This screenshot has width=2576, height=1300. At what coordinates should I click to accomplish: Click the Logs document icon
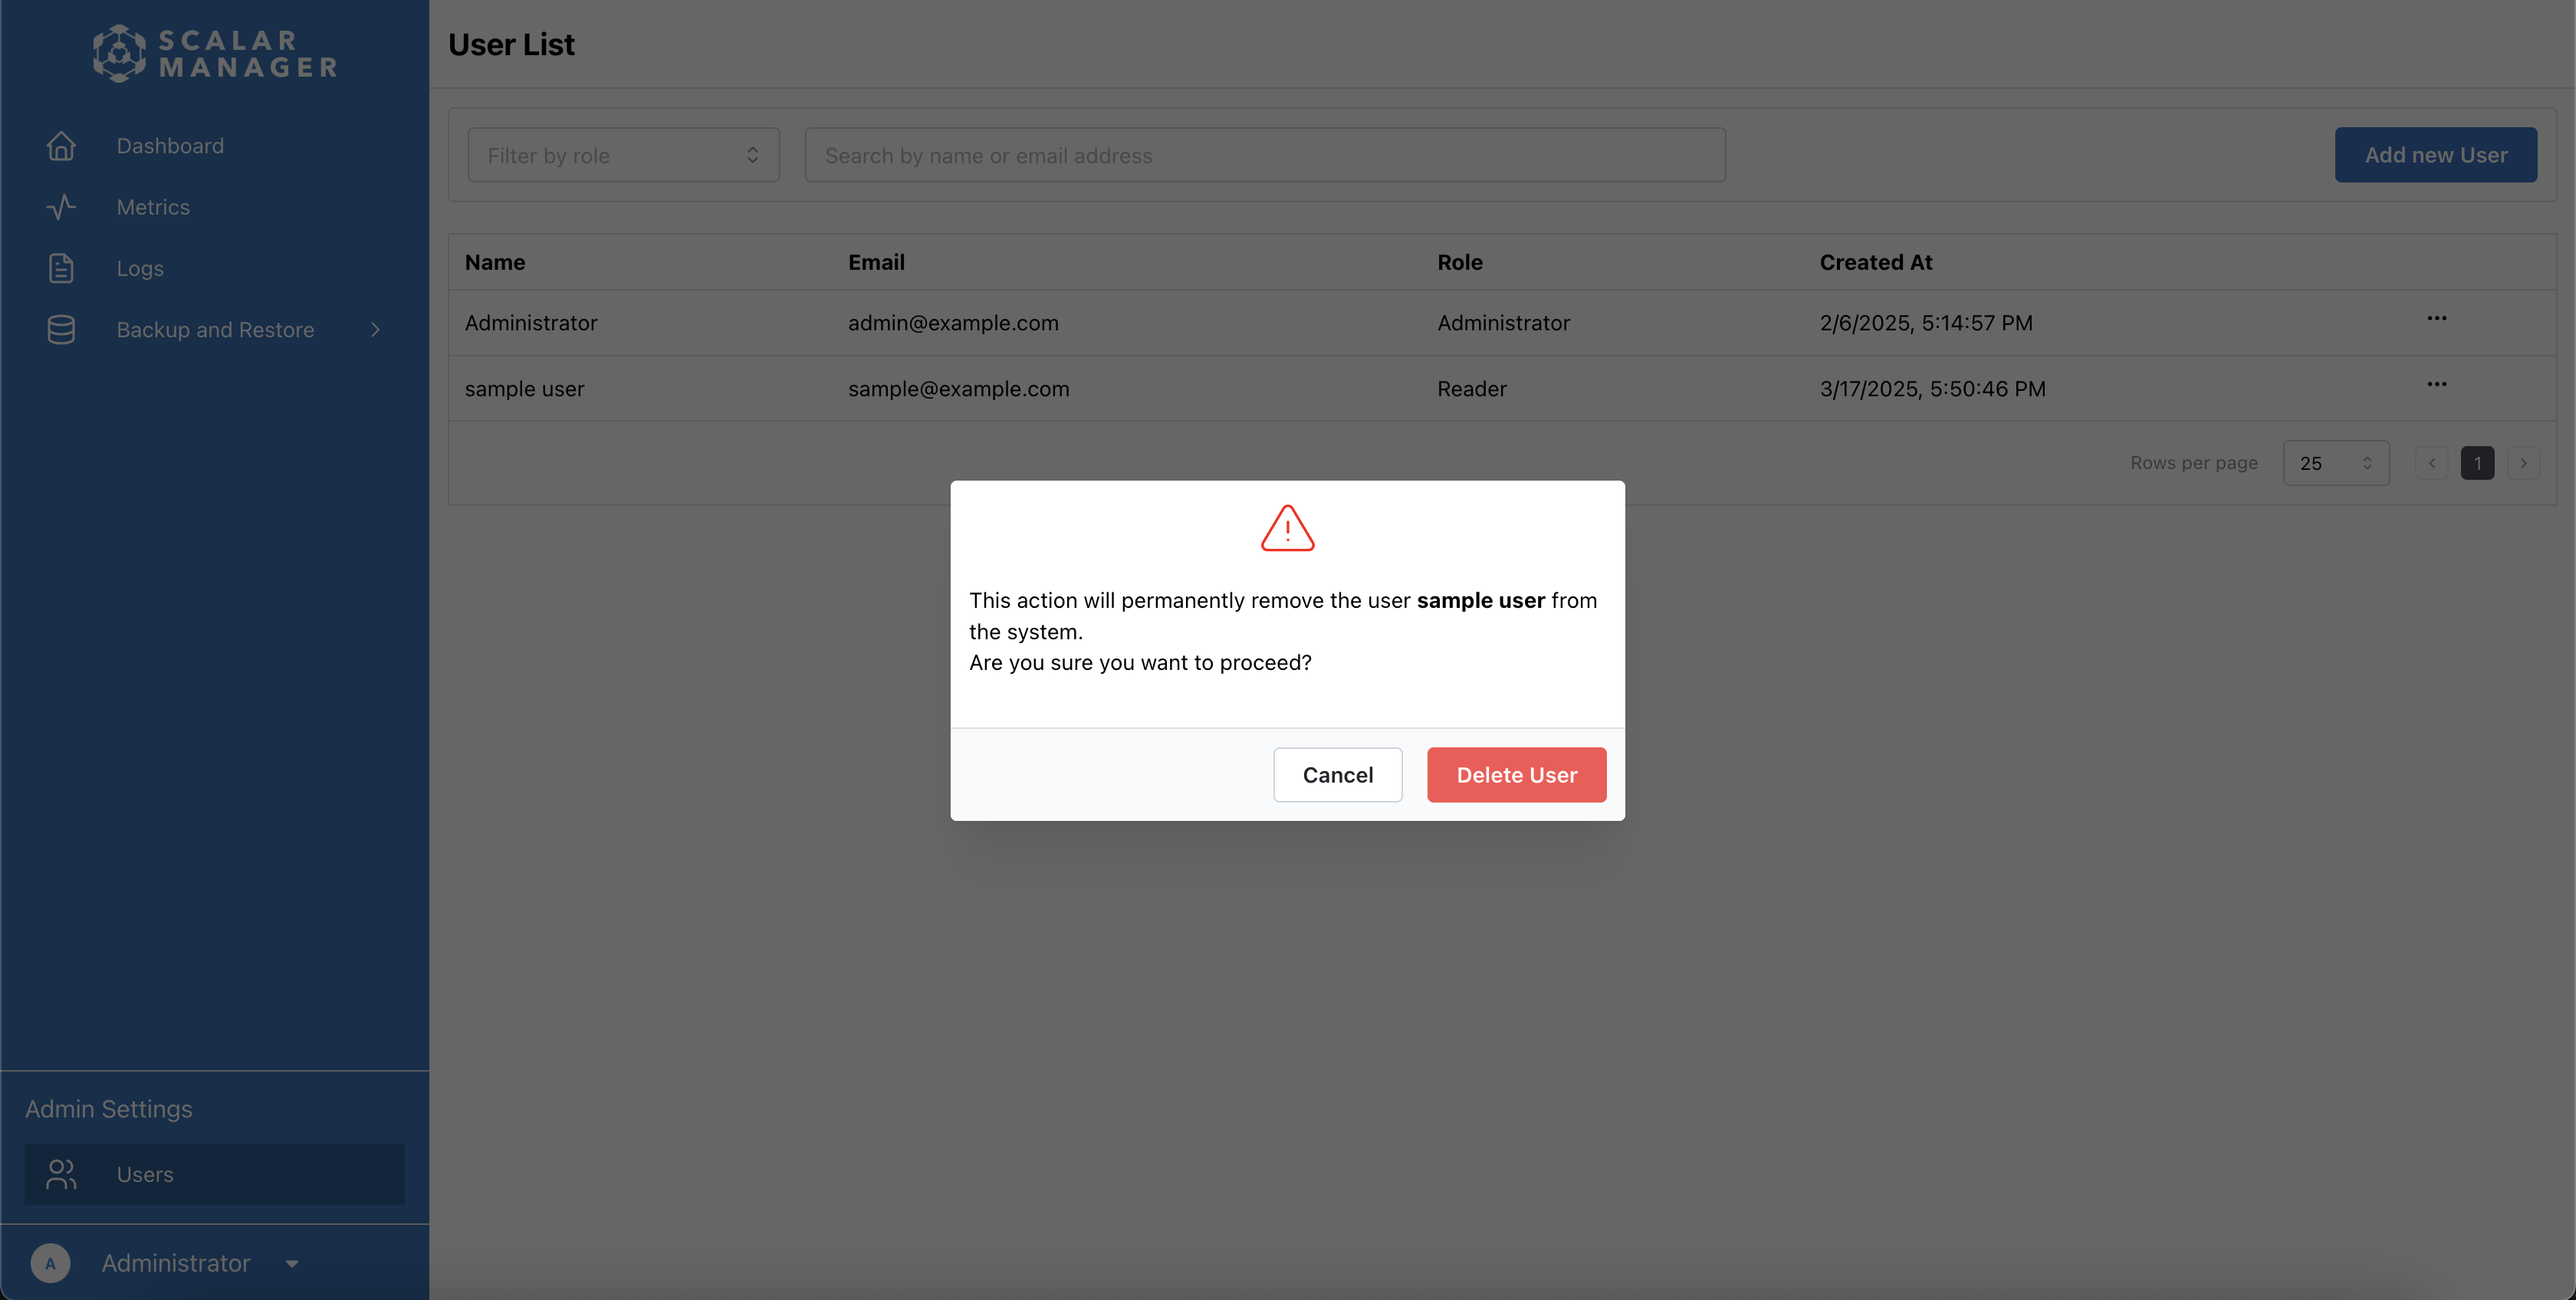tap(61, 268)
